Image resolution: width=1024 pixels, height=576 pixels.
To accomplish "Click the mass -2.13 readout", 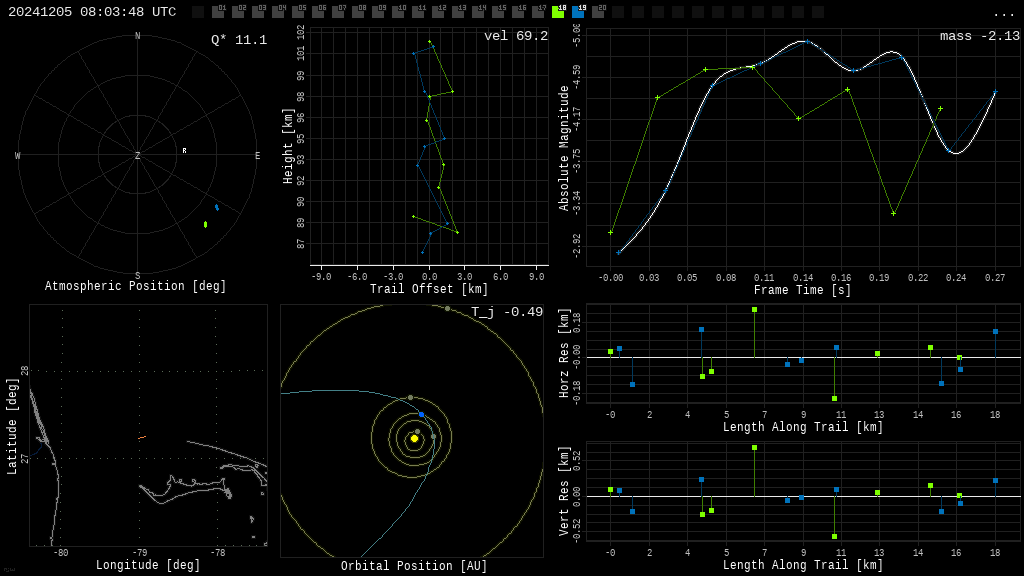I will pyautogui.click(x=979, y=36).
